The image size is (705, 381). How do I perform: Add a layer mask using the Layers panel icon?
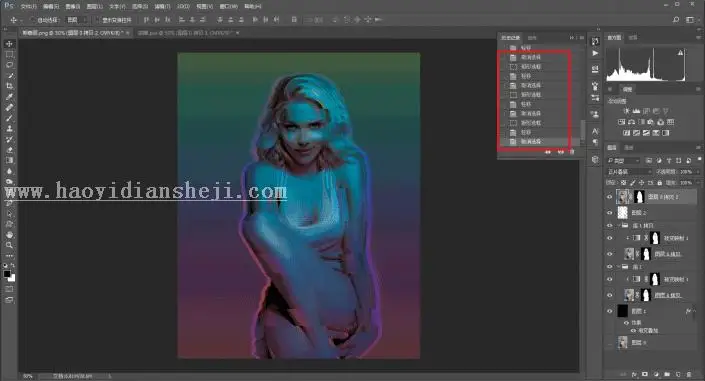click(645, 374)
